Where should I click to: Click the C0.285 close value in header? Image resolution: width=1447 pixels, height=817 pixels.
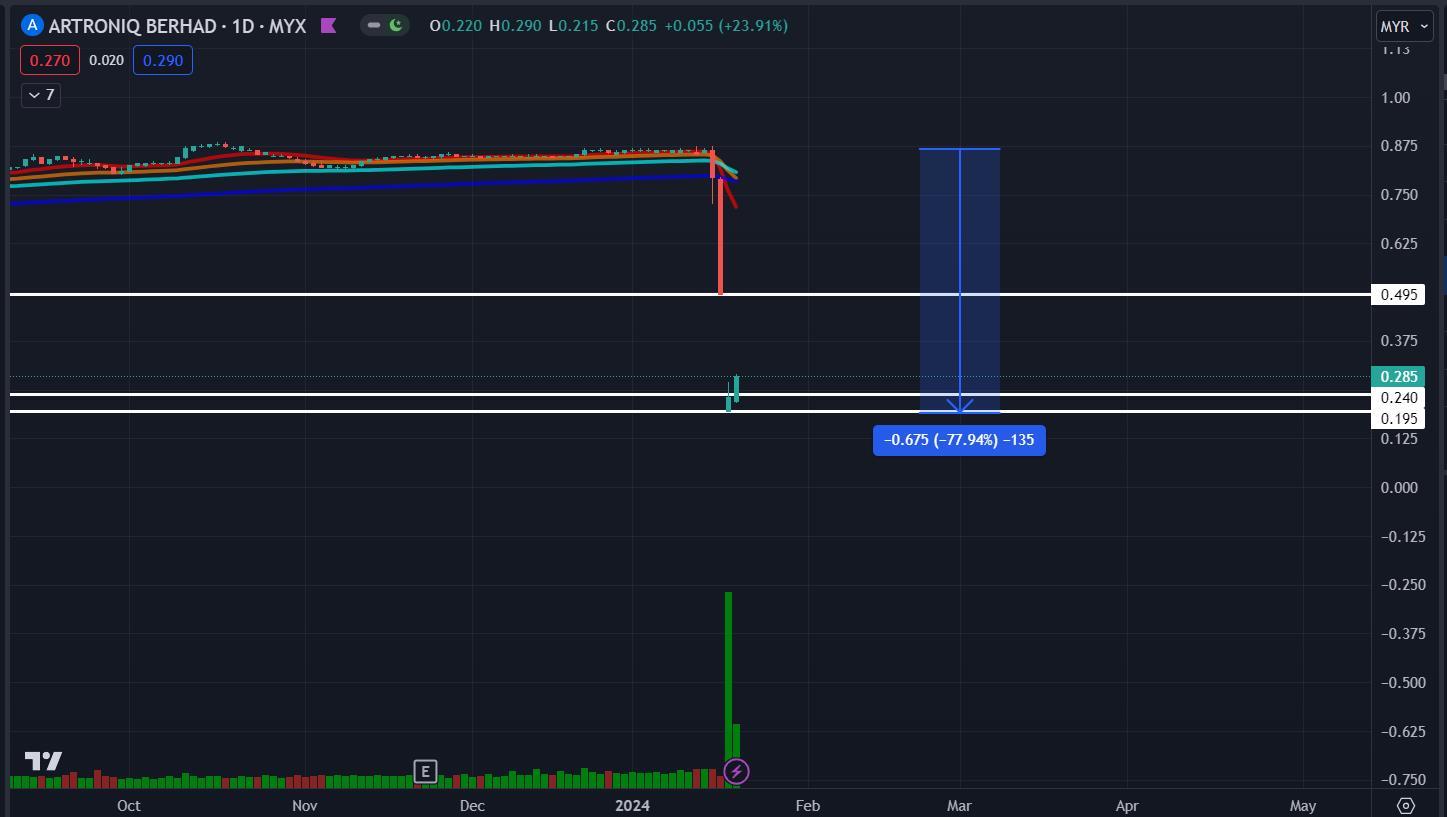click(631, 26)
